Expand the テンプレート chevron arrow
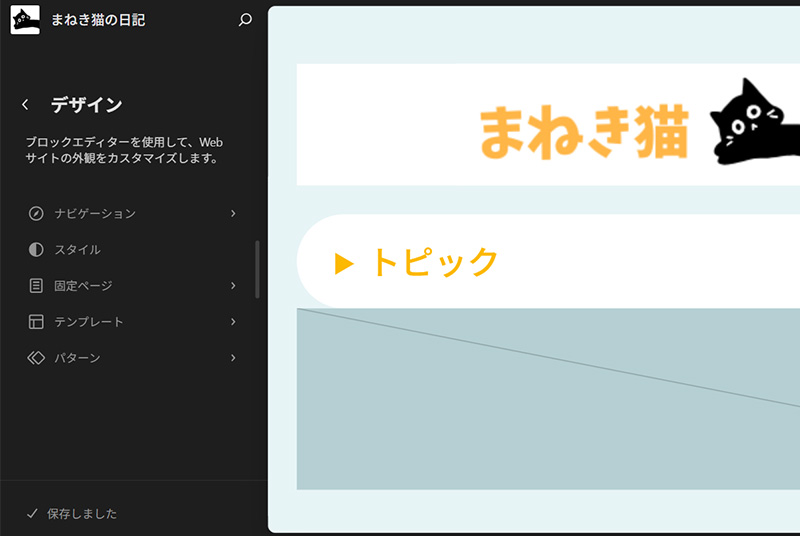 click(233, 322)
